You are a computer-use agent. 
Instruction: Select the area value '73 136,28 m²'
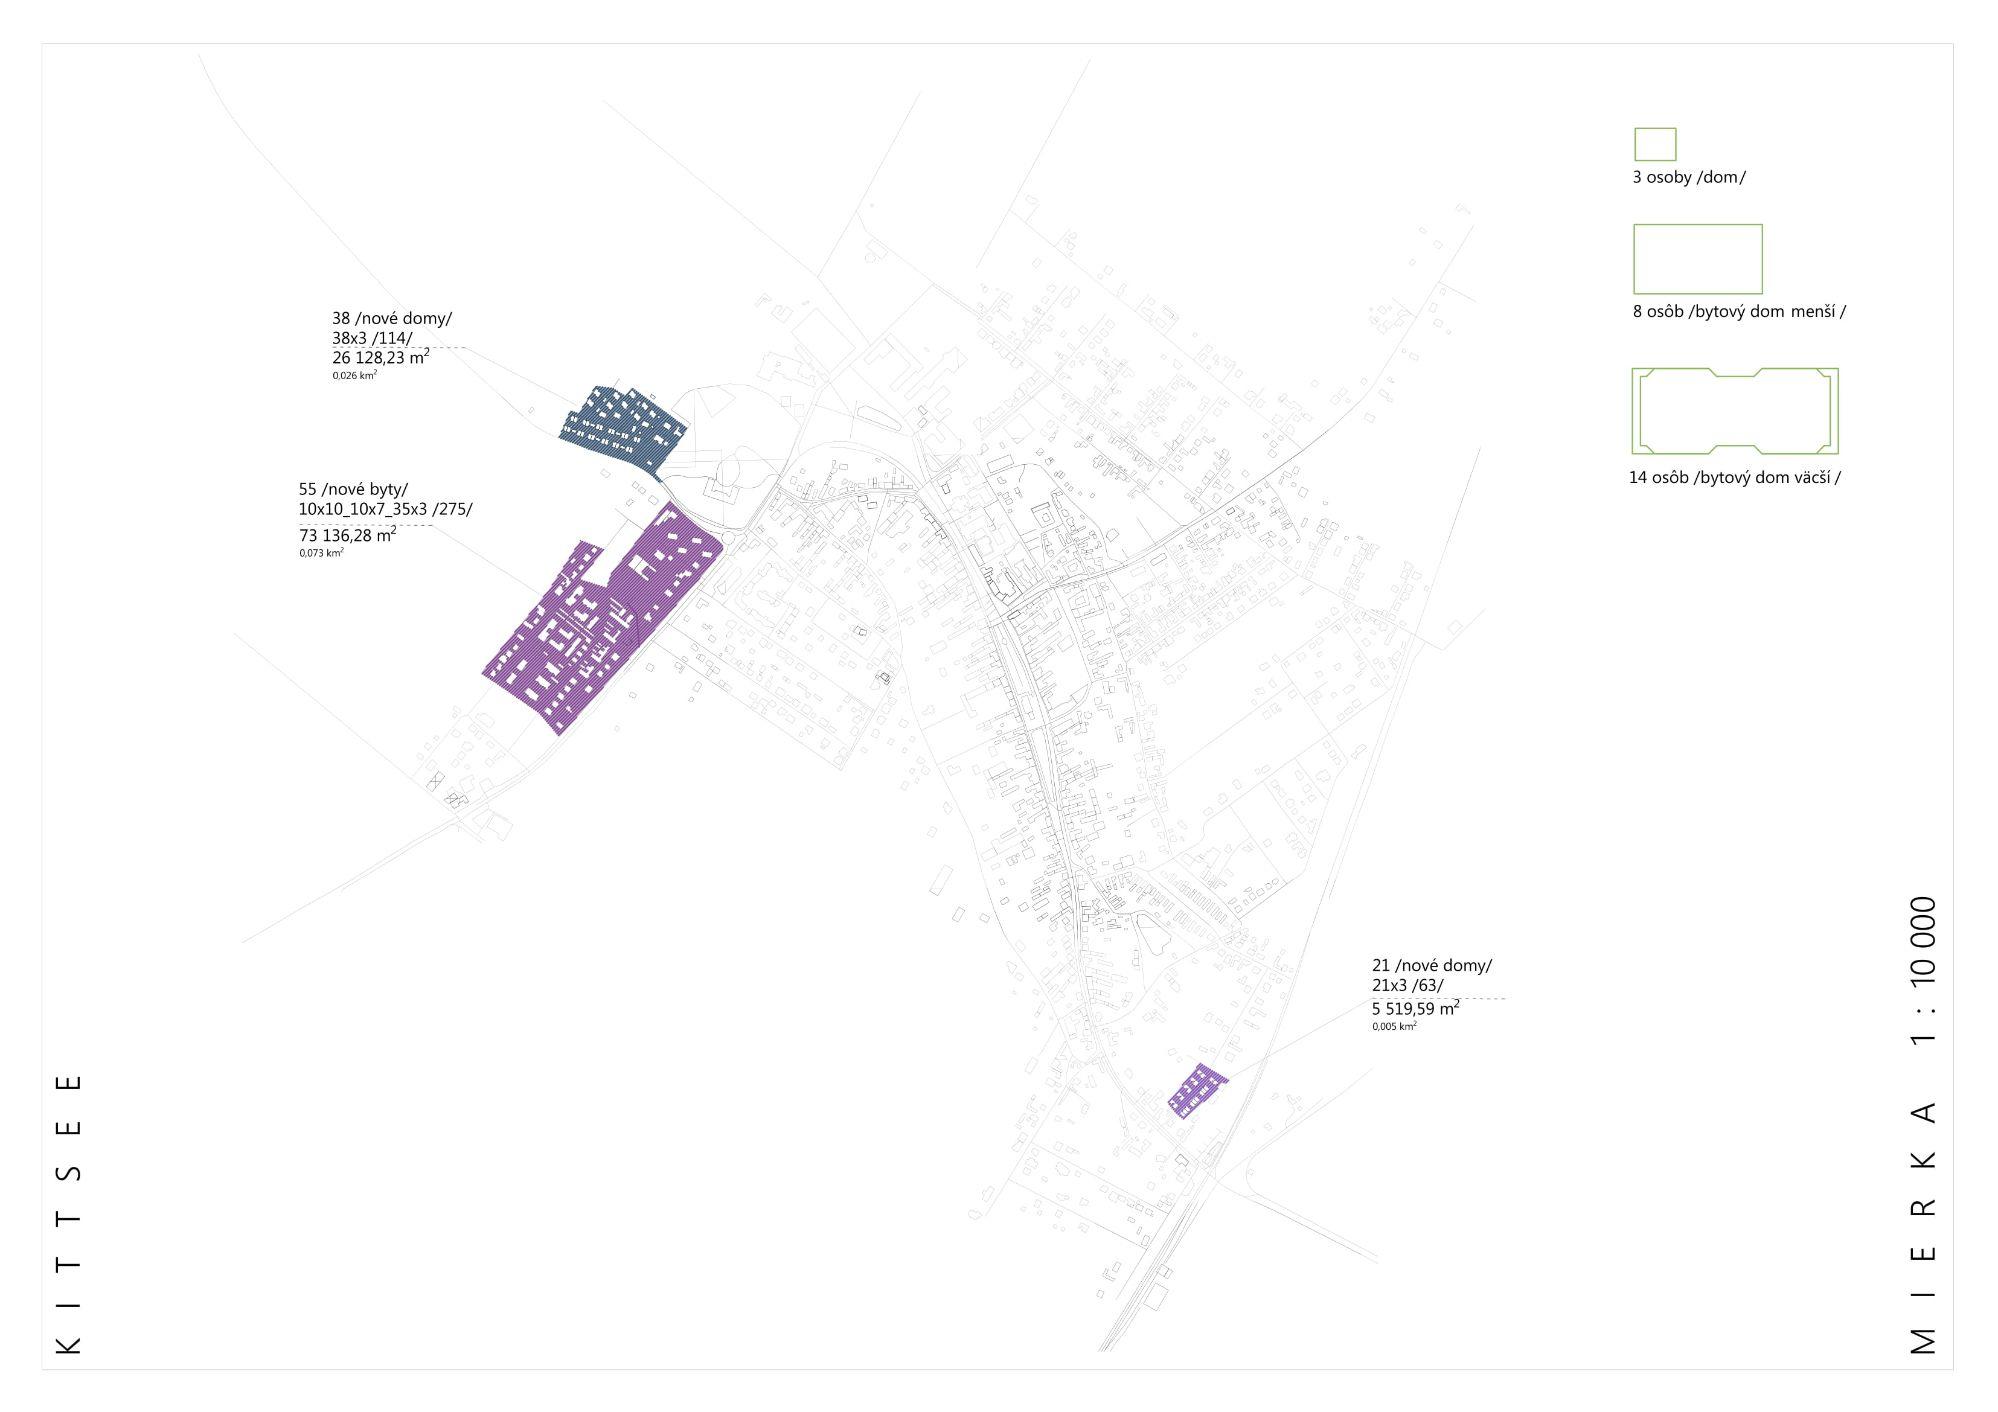click(347, 535)
